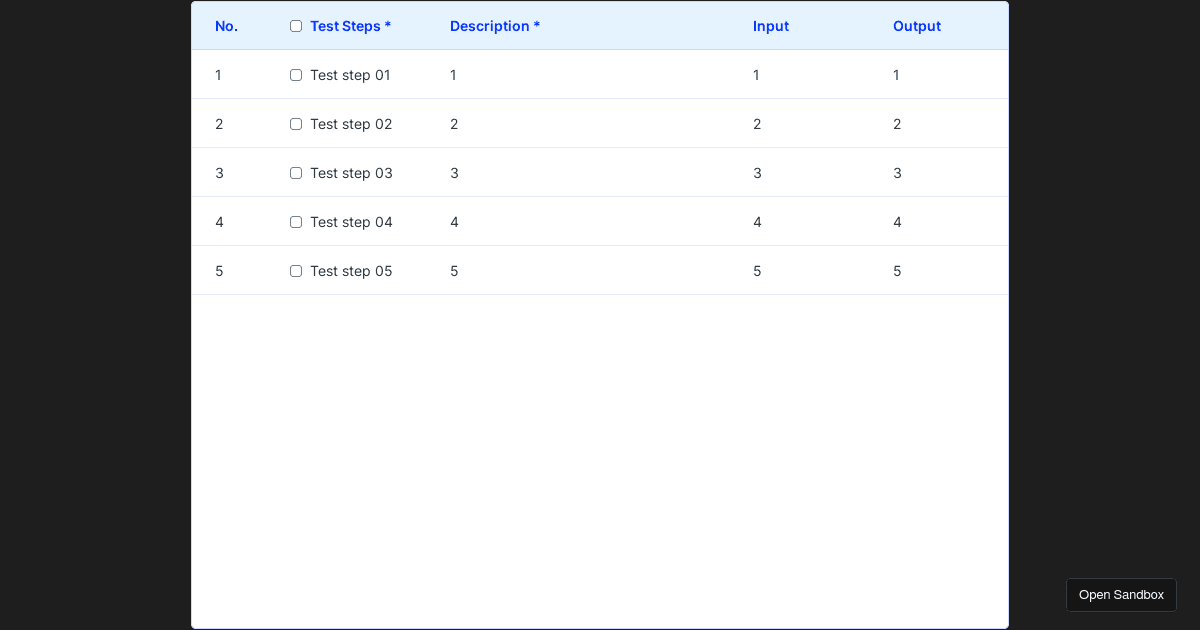Select the Test step 04 checkbox
The width and height of the screenshot is (1200, 630).
point(296,222)
